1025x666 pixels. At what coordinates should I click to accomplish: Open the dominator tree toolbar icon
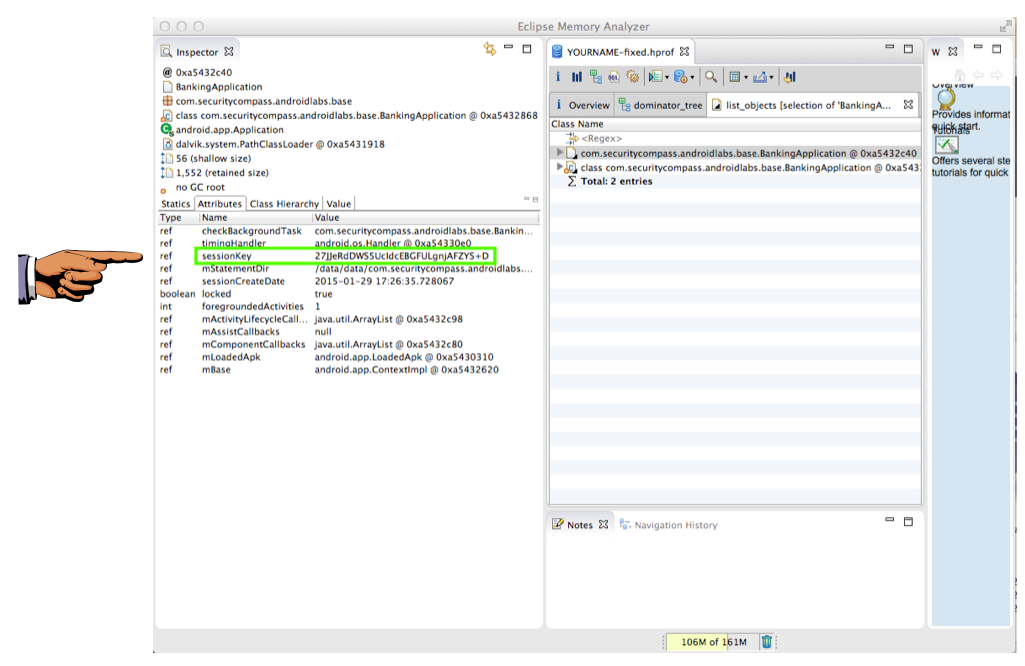pyautogui.click(x=596, y=77)
